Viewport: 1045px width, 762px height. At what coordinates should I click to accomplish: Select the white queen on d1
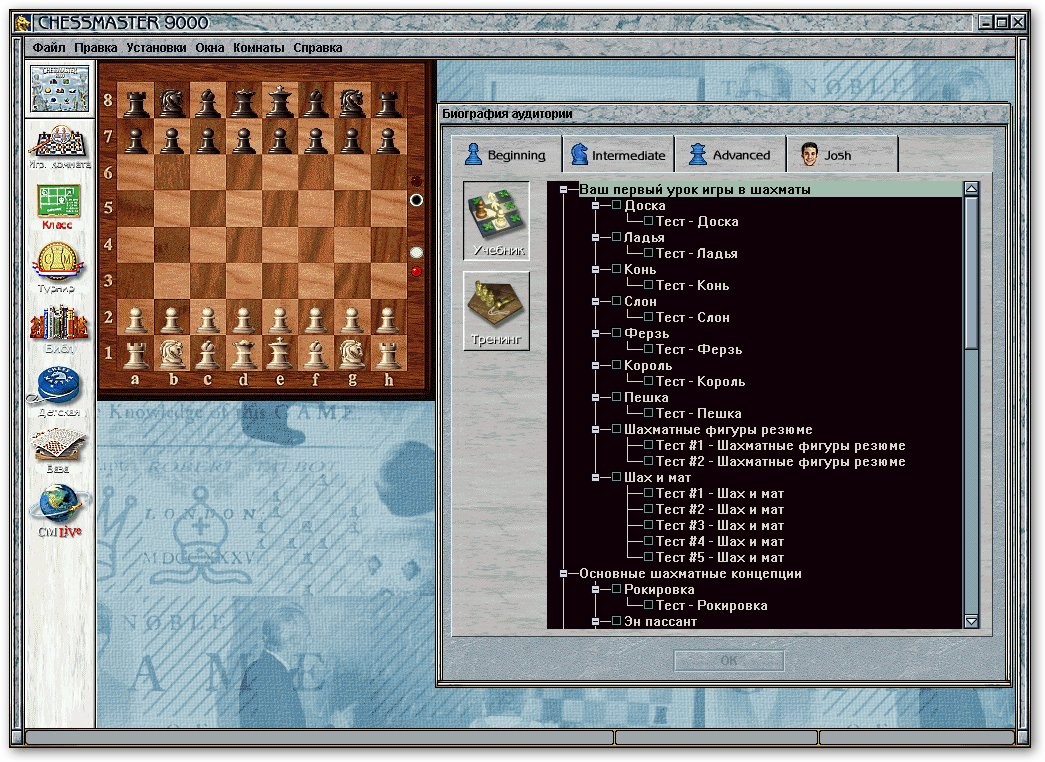(243, 352)
